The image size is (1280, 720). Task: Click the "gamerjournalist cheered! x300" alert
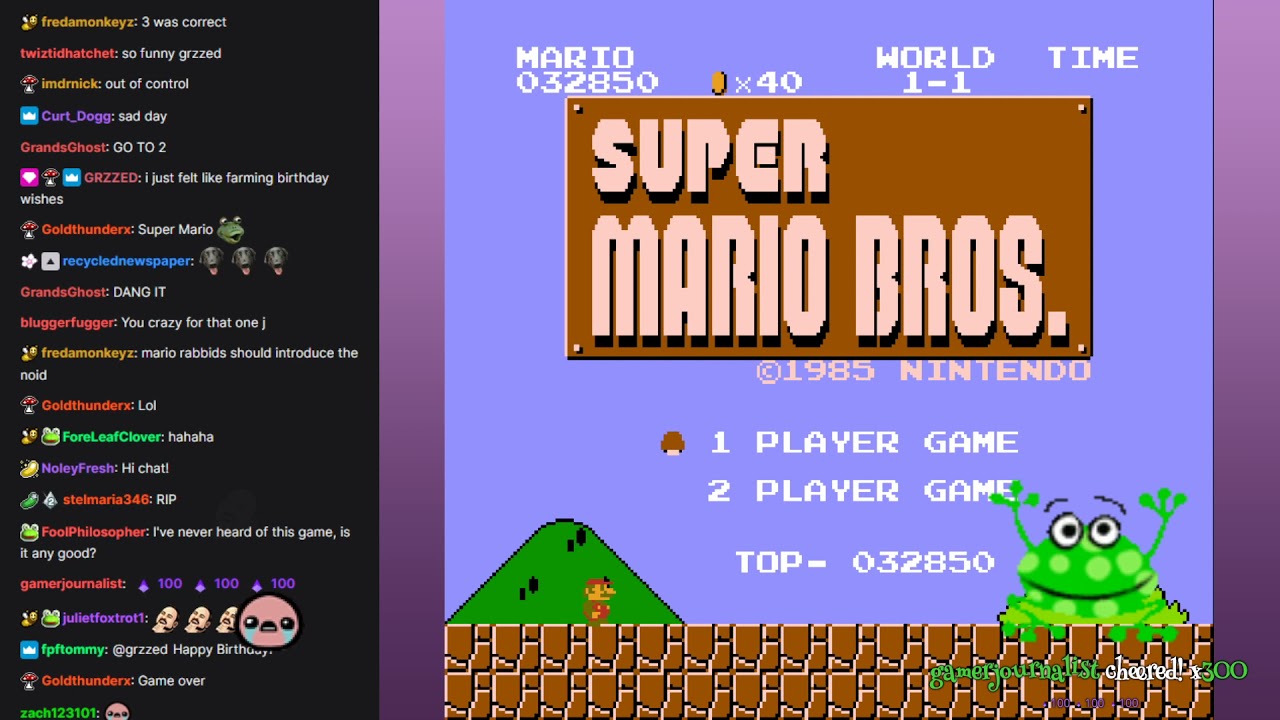[x=1088, y=672]
